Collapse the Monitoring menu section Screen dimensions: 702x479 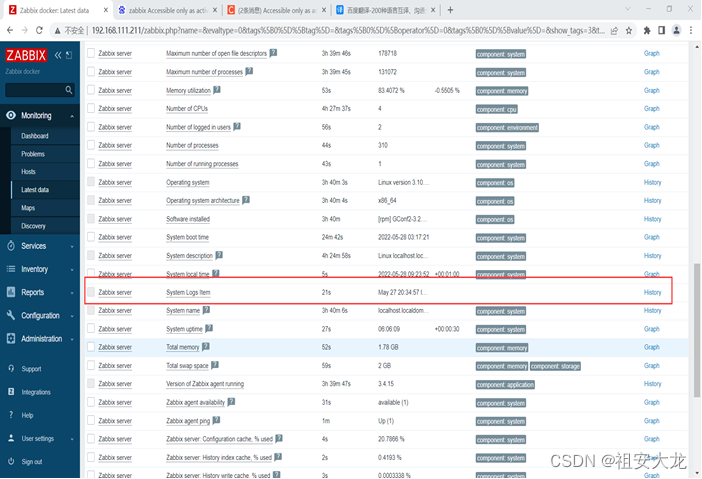point(72,116)
